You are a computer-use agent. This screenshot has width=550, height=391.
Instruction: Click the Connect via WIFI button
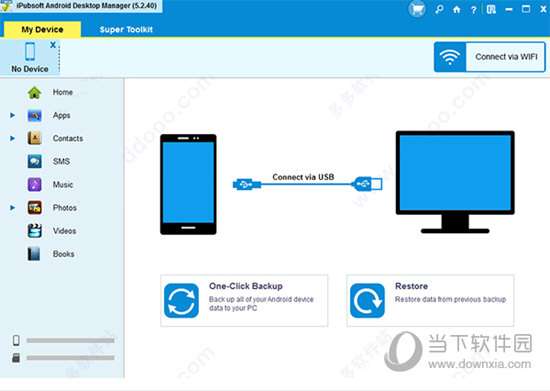(490, 57)
